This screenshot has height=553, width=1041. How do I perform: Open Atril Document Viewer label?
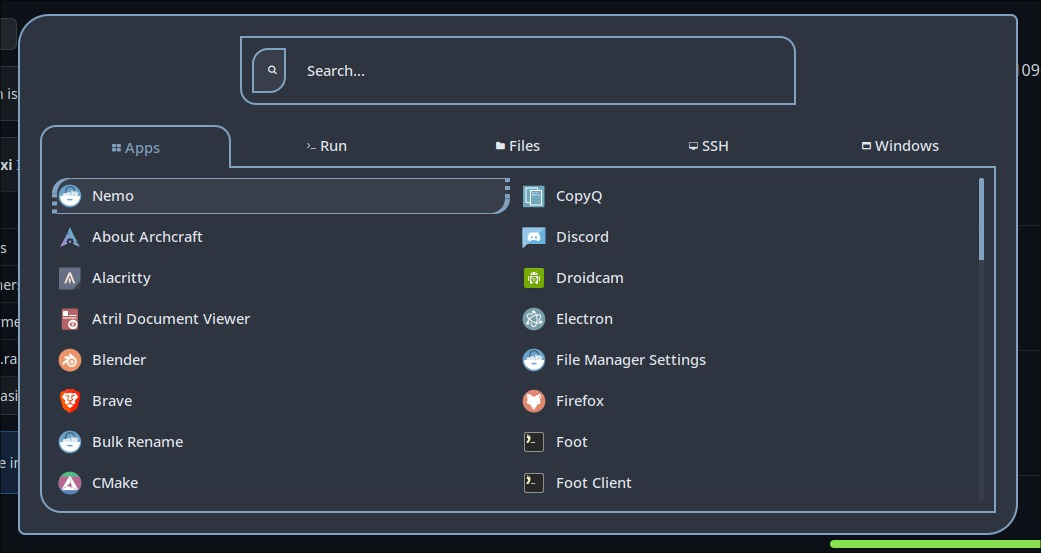click(171, 319)
